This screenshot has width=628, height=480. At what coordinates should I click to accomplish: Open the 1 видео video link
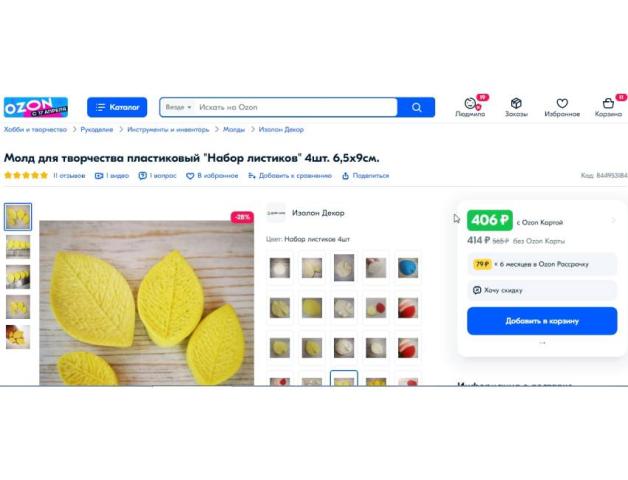pyautogui.click(x=112, y=176)
